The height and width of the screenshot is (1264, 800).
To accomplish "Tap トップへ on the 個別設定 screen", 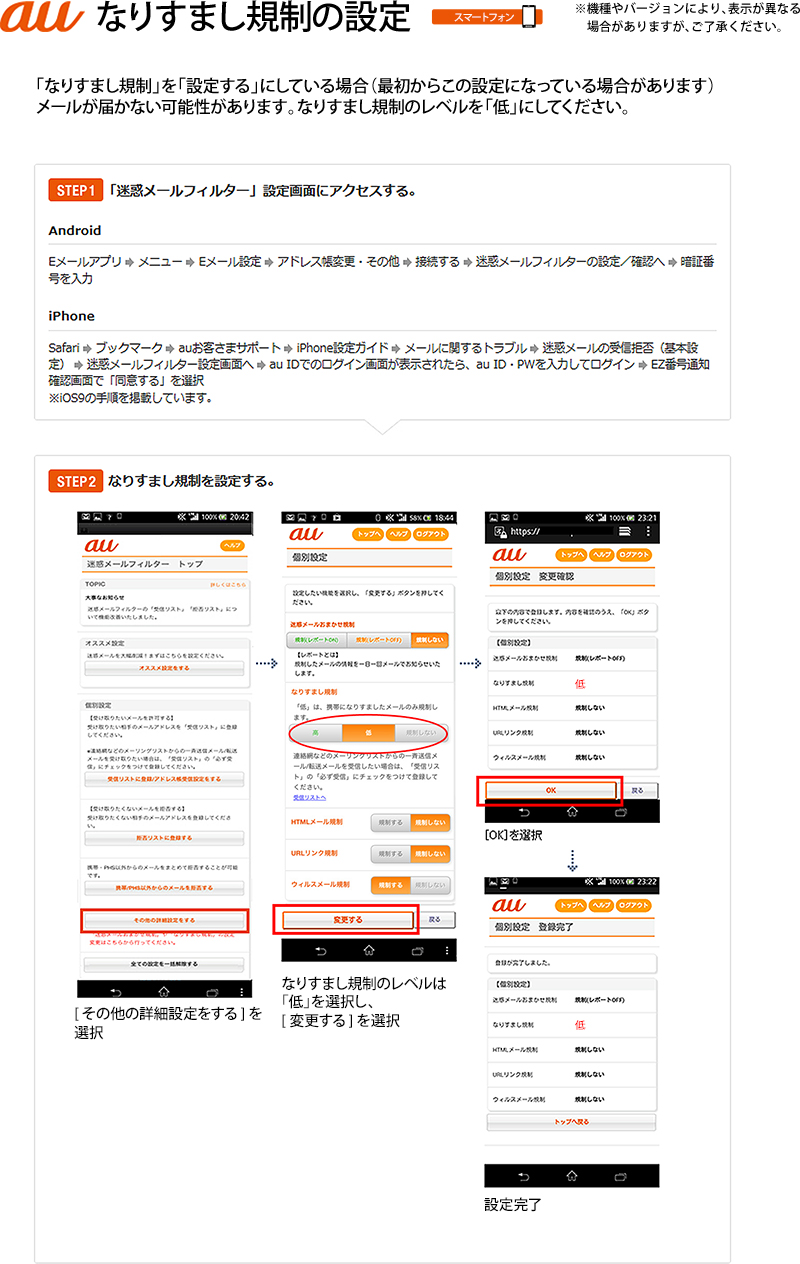I will tap(369, 535).
